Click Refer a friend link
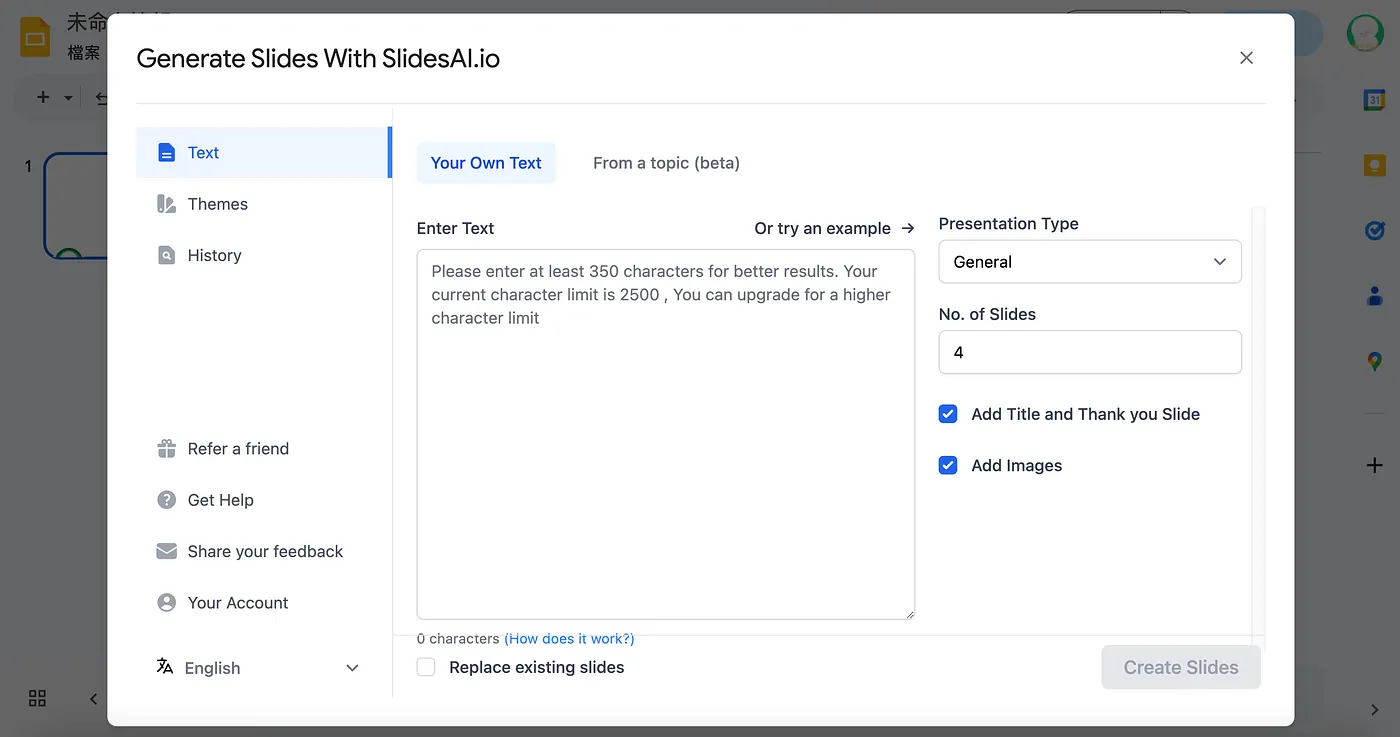 pyautogui.click(x=238, y=449)
